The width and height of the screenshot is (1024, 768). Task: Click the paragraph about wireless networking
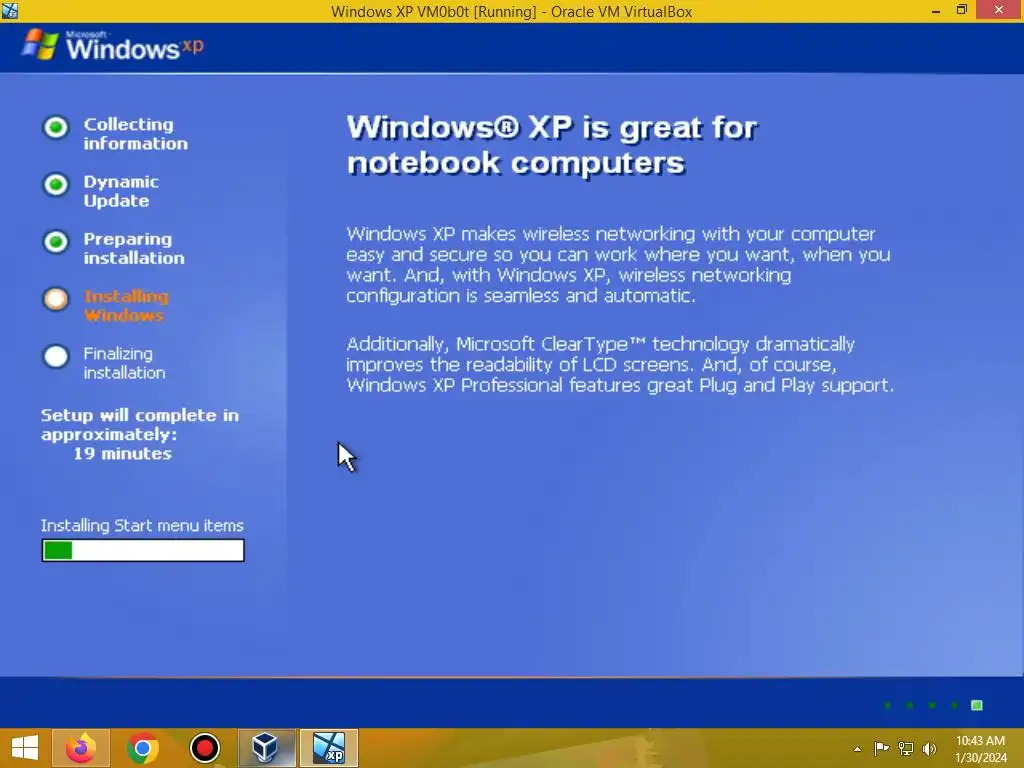pyautogui.click(x=618, y=264)
